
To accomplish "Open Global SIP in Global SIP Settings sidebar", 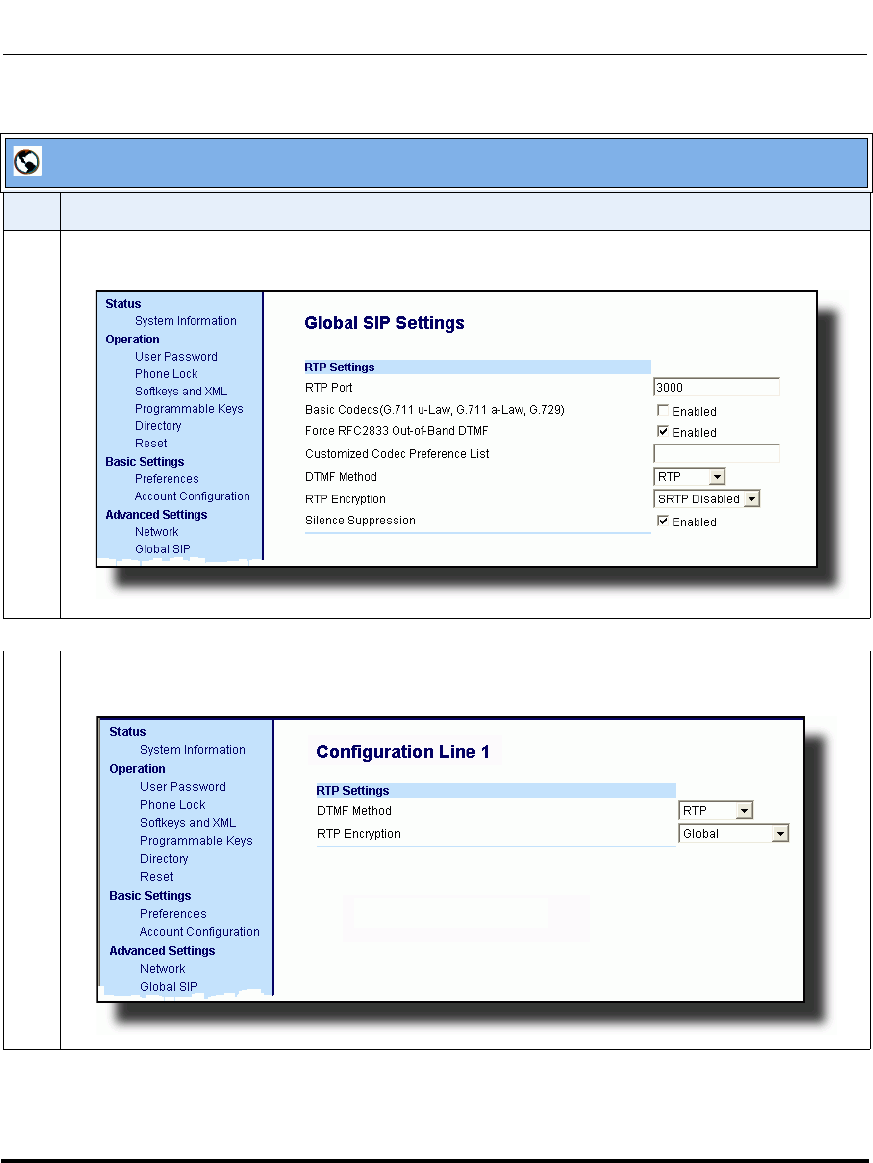I will click(x=162, y=549).
